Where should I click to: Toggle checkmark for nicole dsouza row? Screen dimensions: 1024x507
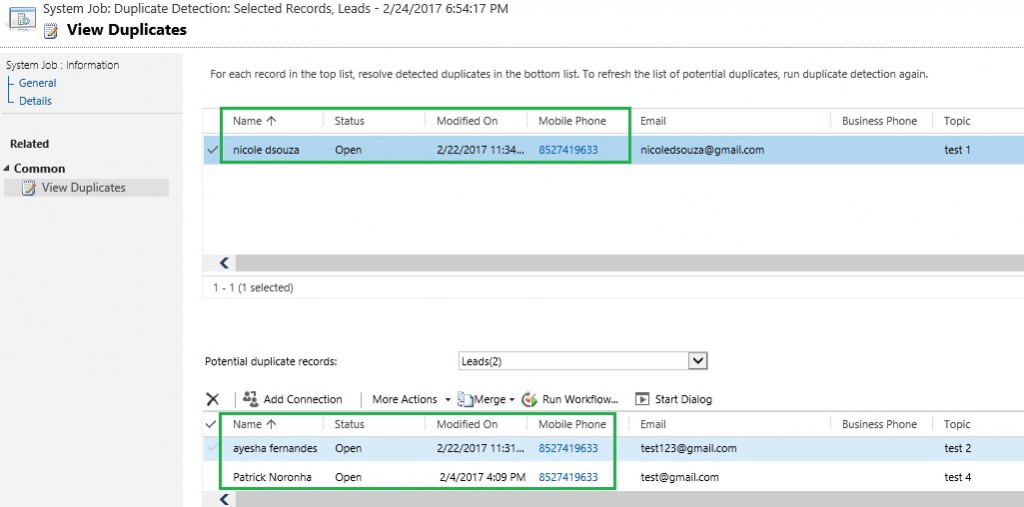(212, 150)
